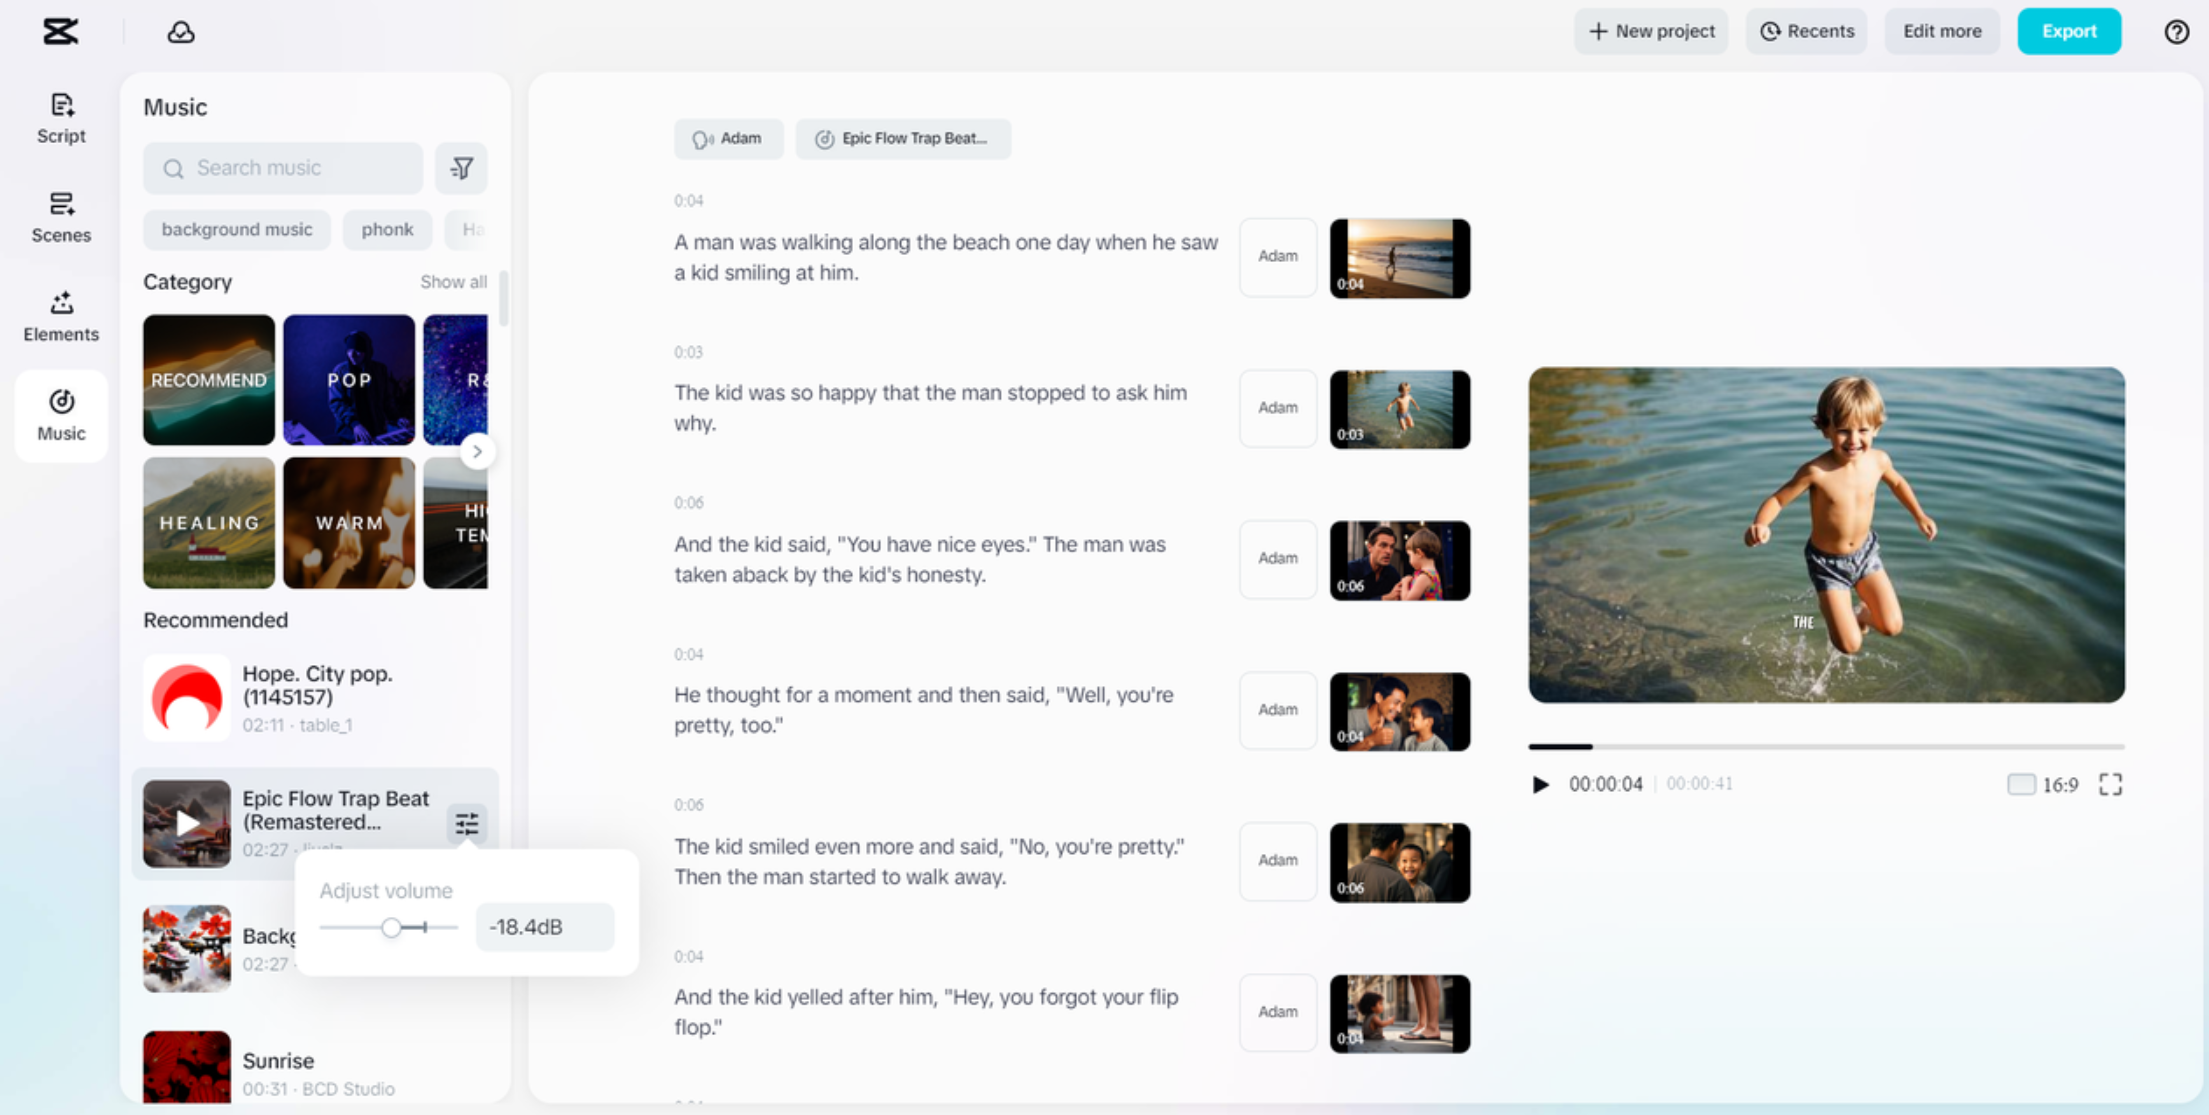The image size is (2209, 1115).
Task: Open the Edit more menu
Action: click(x=1941, y=31)
